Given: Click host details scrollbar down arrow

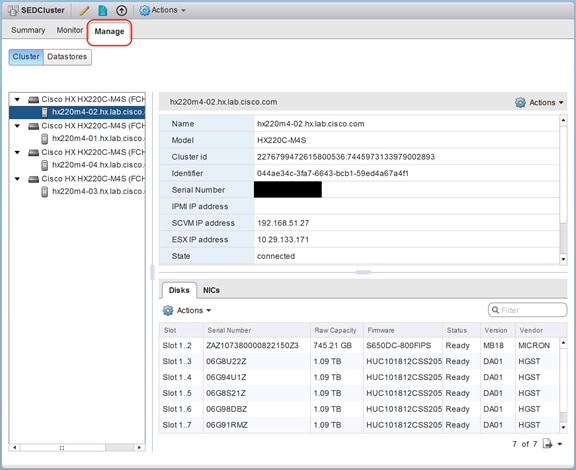Looking at the screenshot, I should tap(563, 259).
